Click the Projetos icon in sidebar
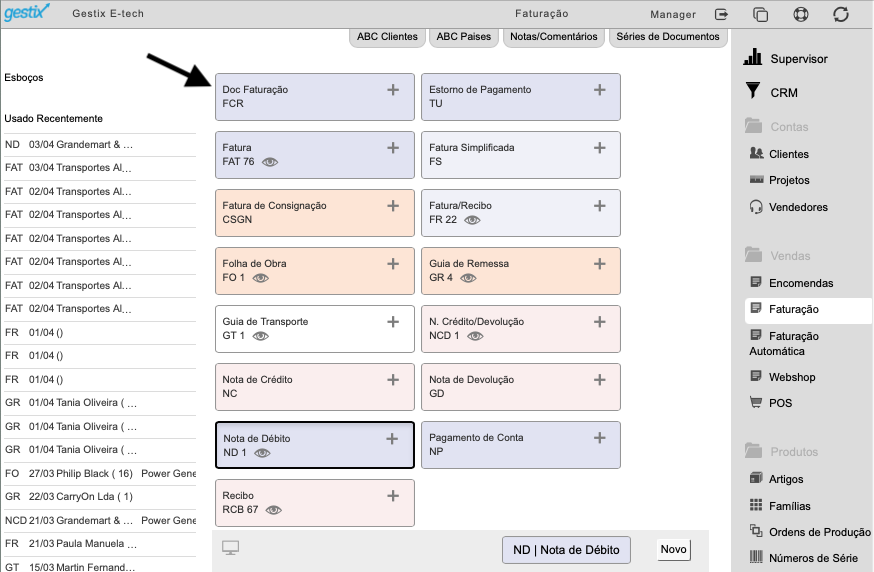874x572 pixels. coord(756,180)
